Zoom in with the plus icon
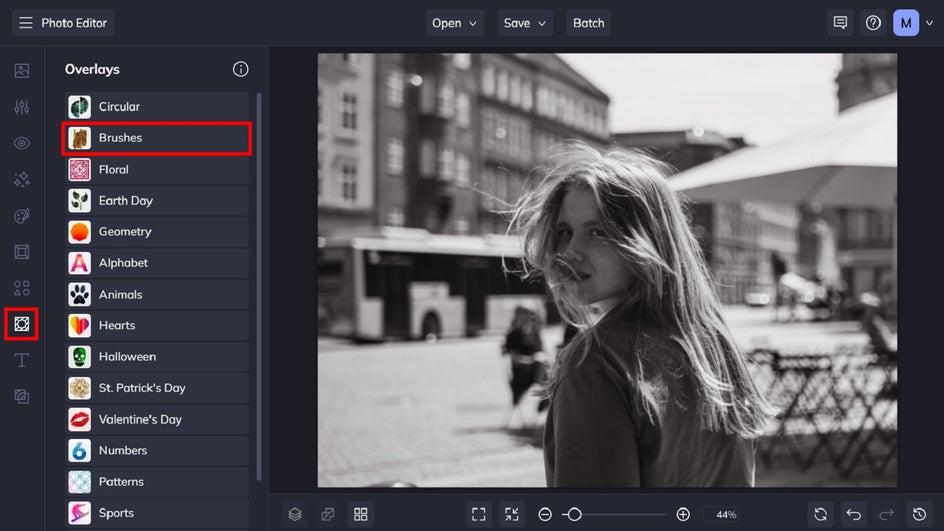Image resolution: width=944 pixels, height=531 pixels. coord(683,514)
